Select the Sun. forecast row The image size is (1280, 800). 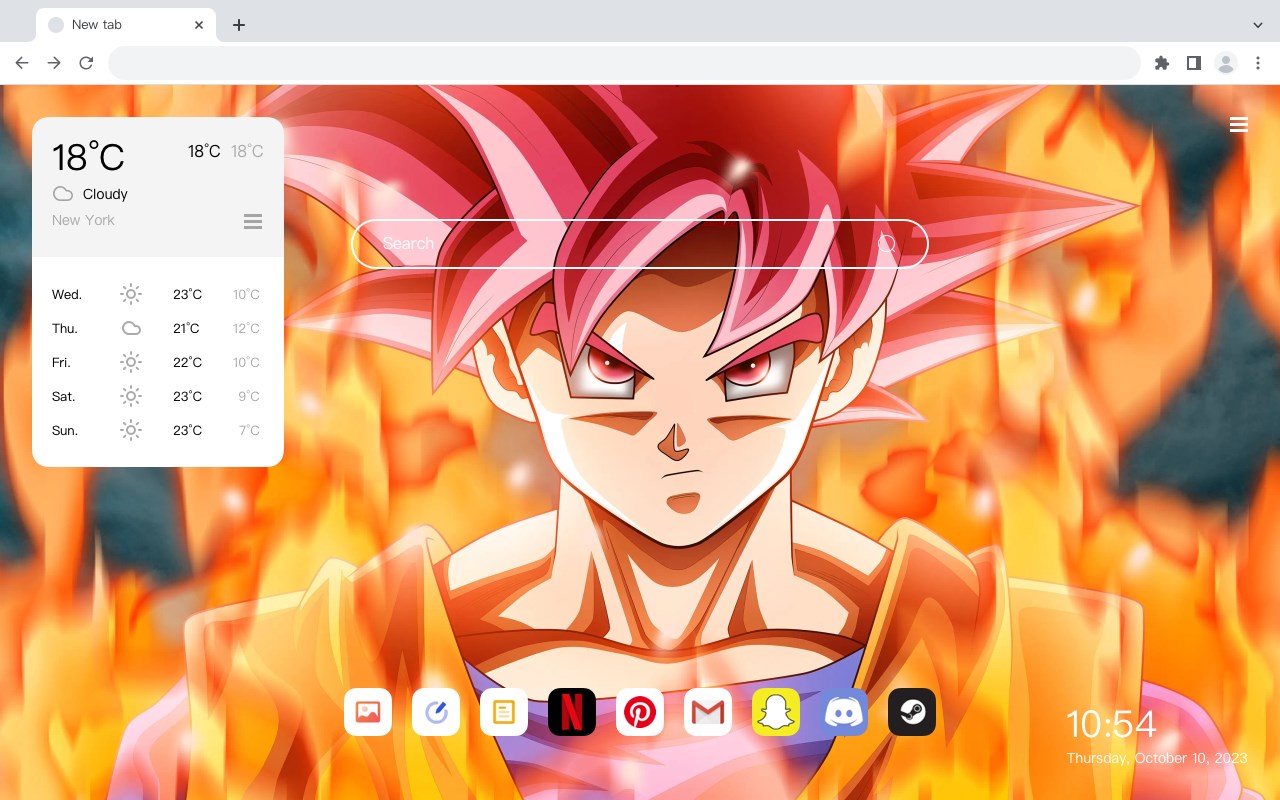158,430
